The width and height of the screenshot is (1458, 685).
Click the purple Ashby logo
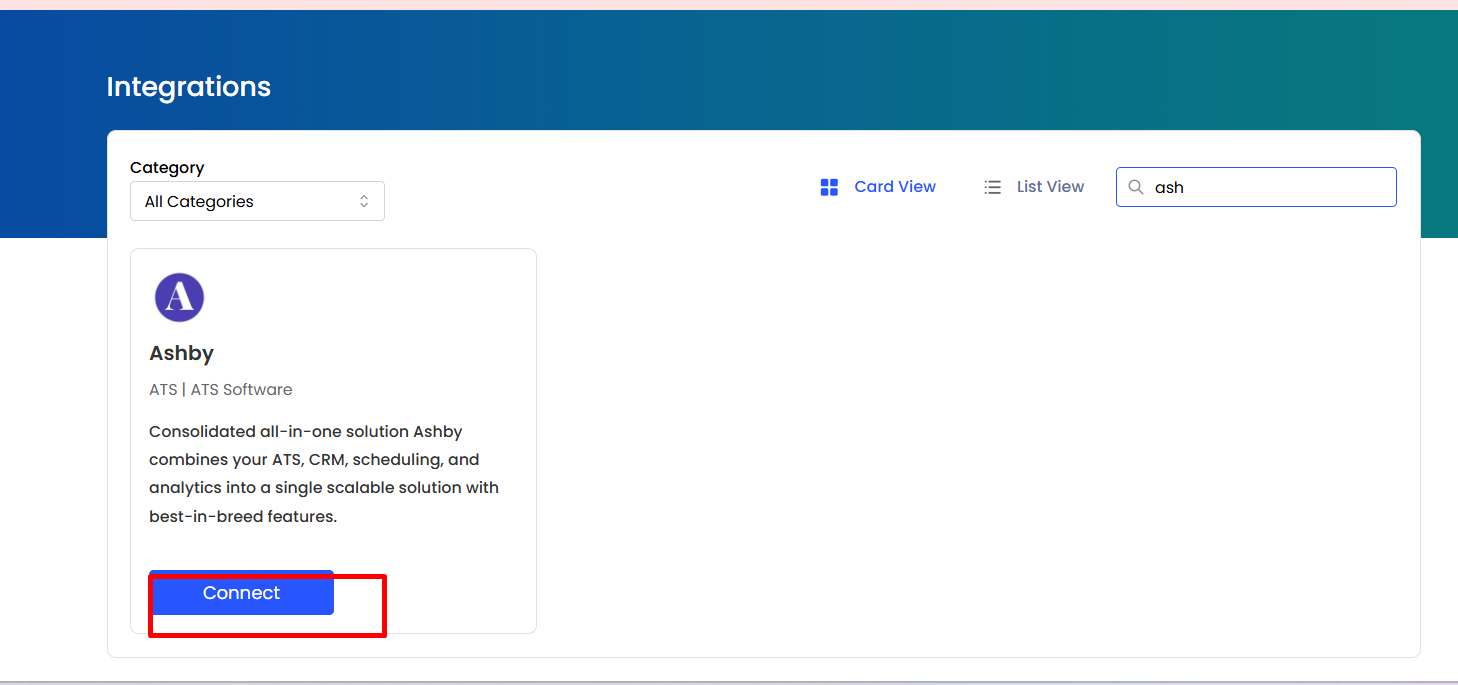click(x=179, y=298)
